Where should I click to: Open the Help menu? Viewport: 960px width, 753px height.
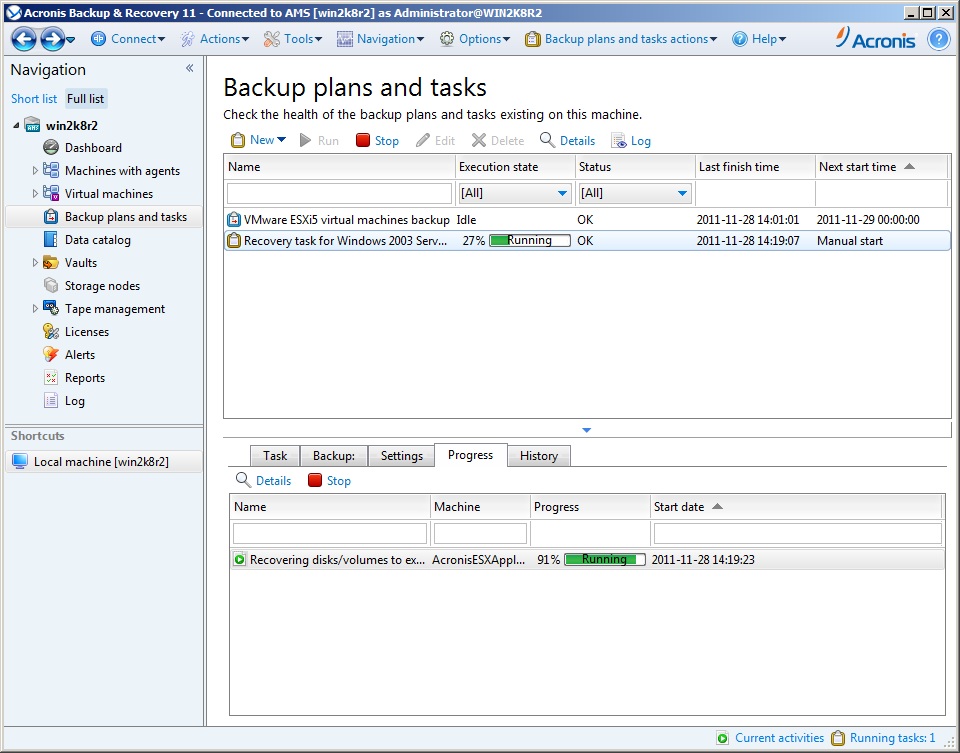pyautogui.click(x=759, y=39)
